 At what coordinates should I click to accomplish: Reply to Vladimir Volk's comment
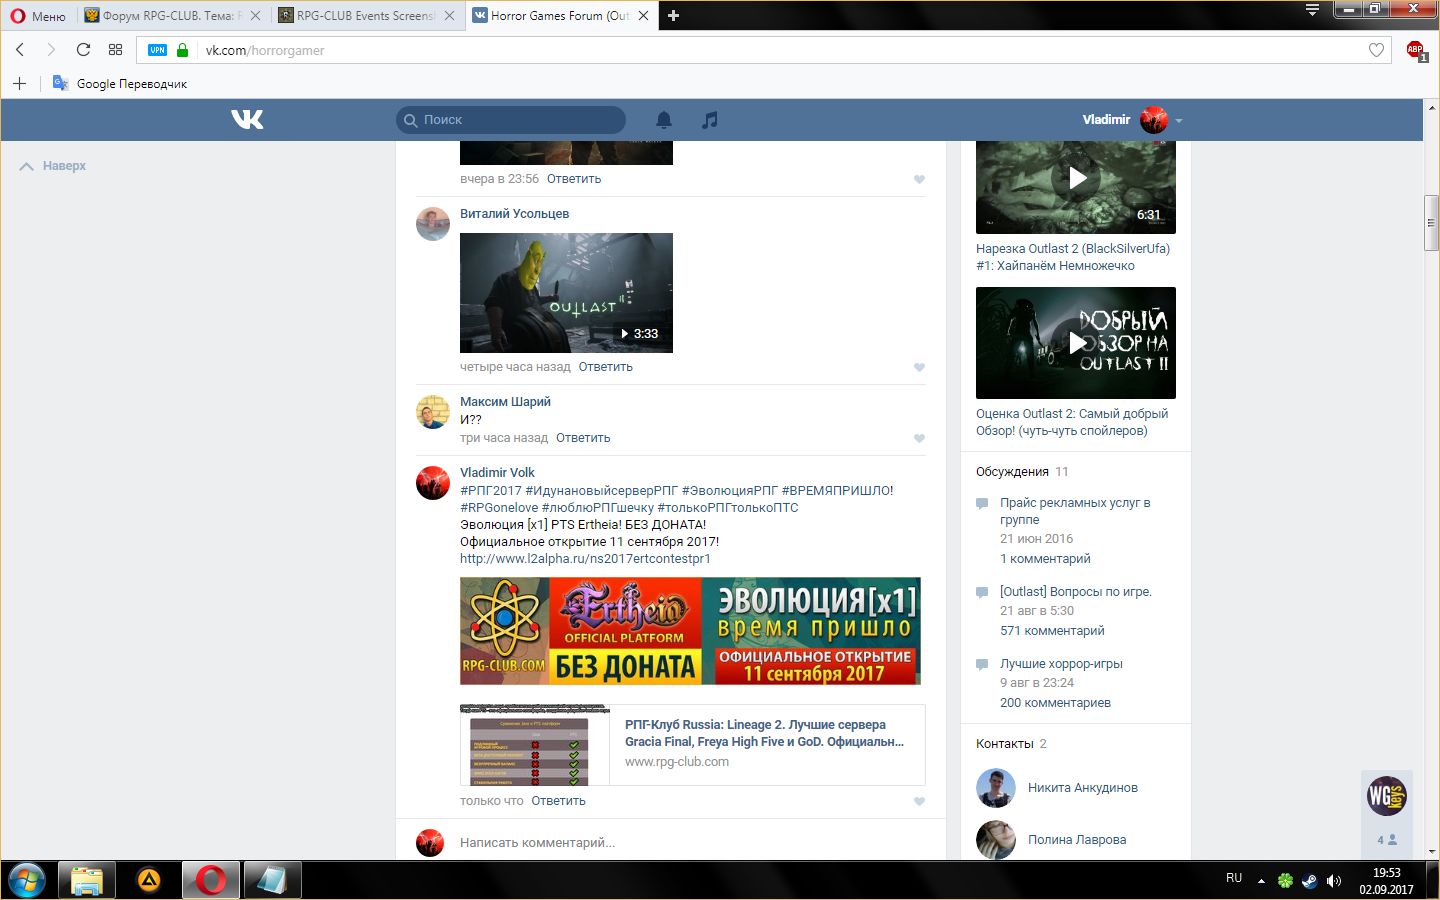point(559,801)
